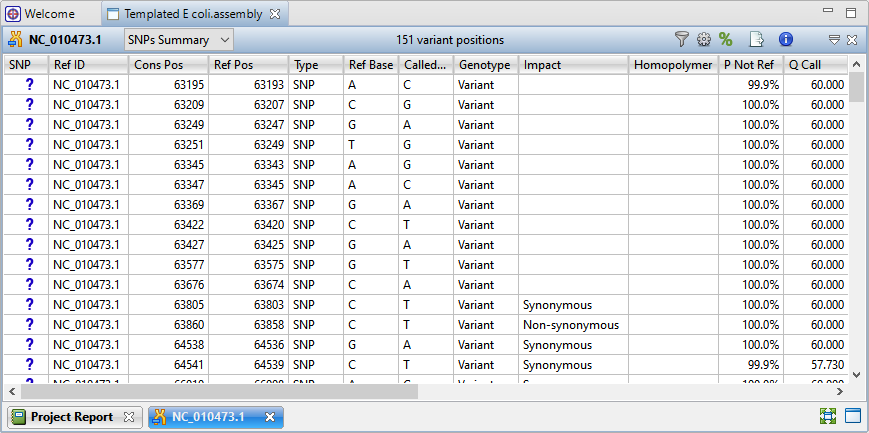Sort by the Cons Pos column header
Screen dimensions: 869x433
tap(168, 65)
